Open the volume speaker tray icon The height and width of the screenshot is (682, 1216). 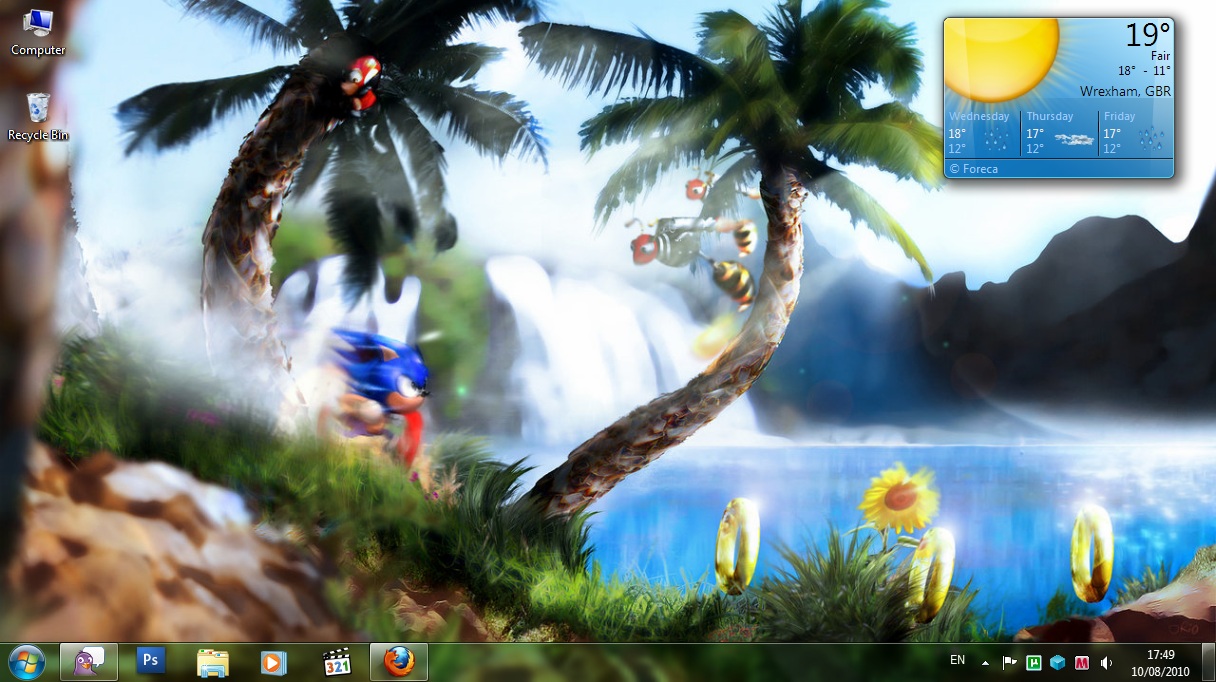point(1106,662)
